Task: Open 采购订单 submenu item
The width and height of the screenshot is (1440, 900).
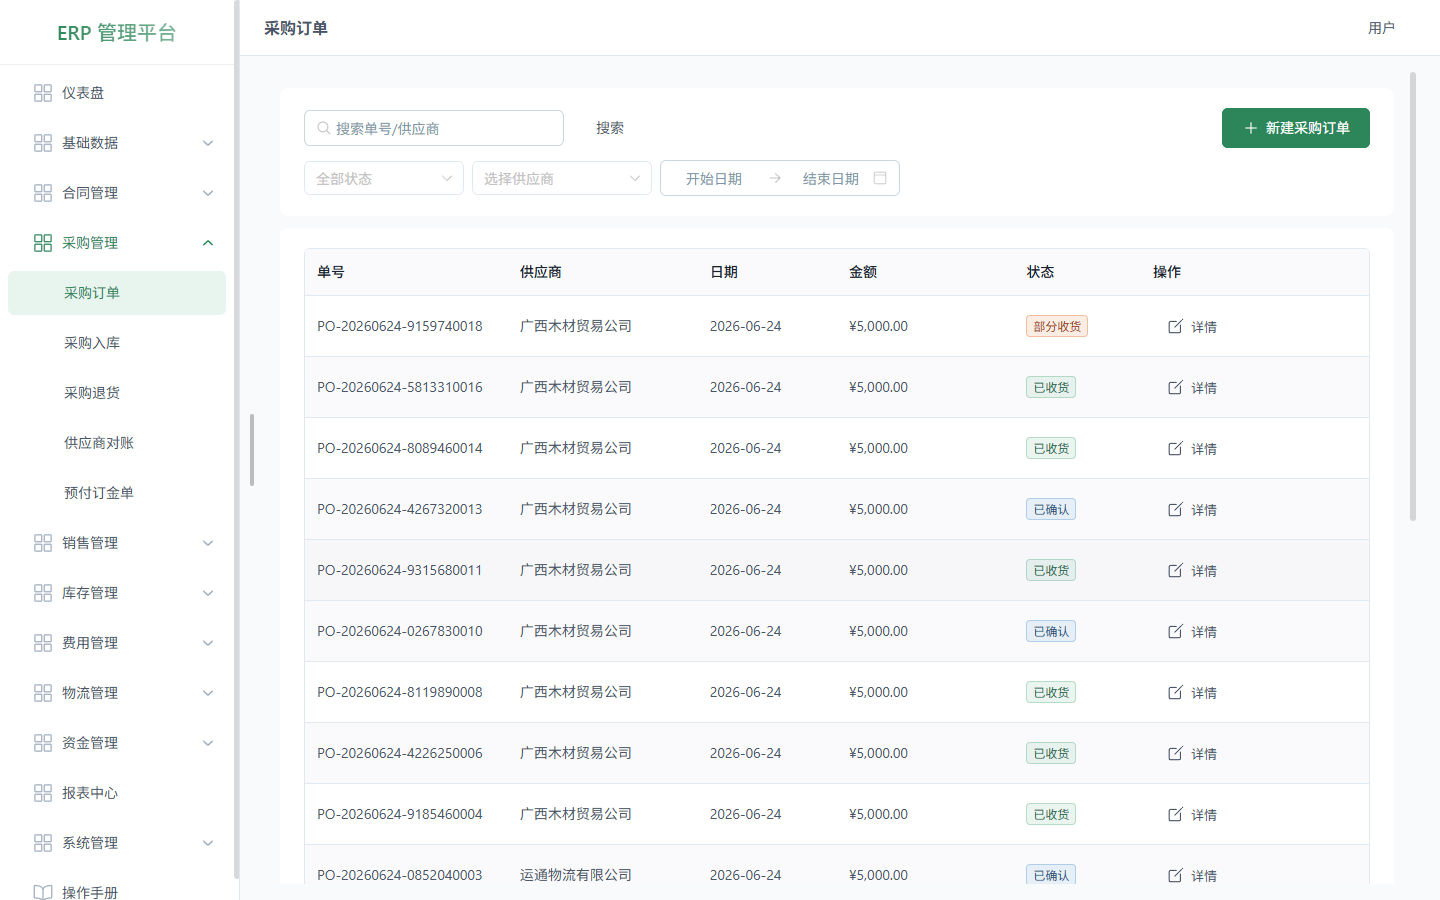Action: pyautogui.click(x=117, y=293)
